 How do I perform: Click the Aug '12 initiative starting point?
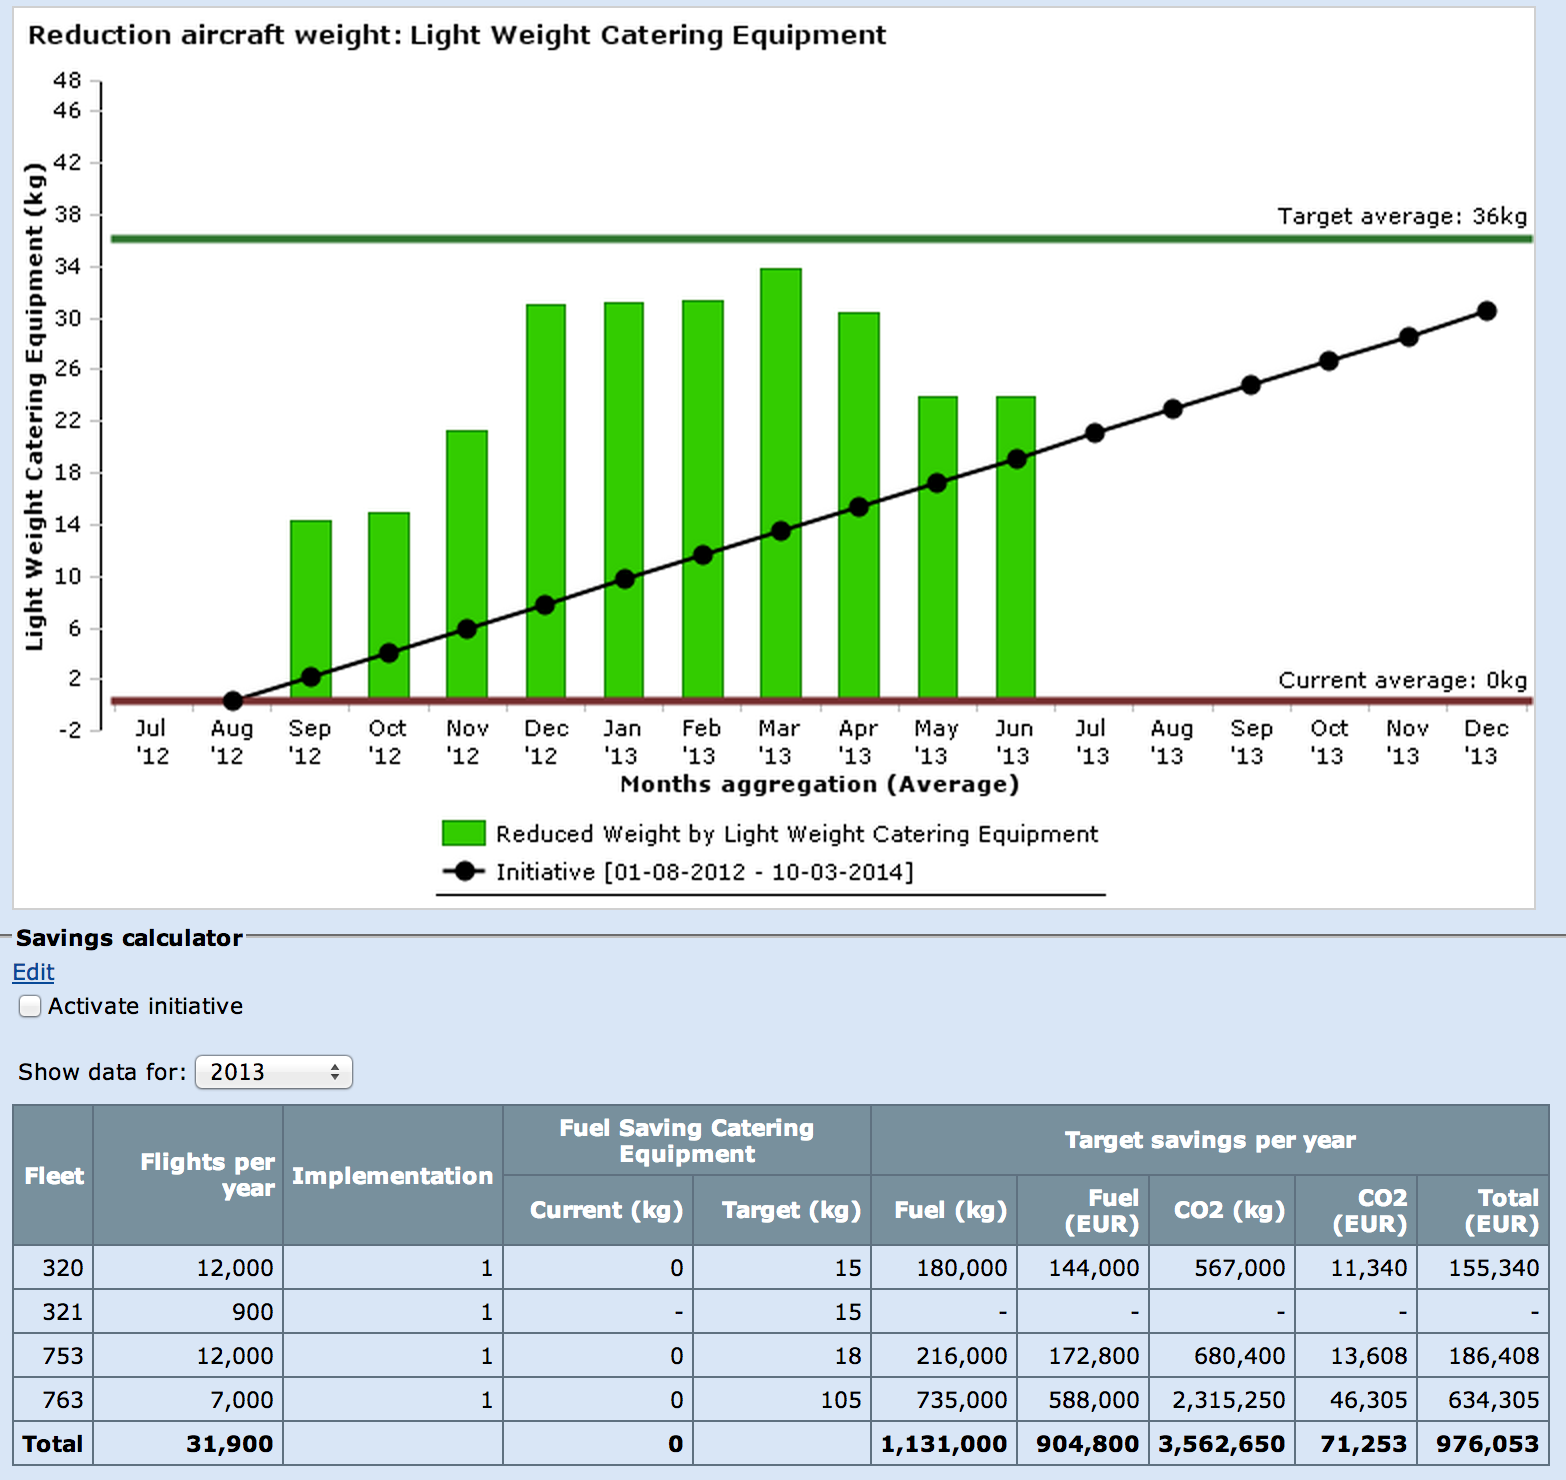(233, 700)
